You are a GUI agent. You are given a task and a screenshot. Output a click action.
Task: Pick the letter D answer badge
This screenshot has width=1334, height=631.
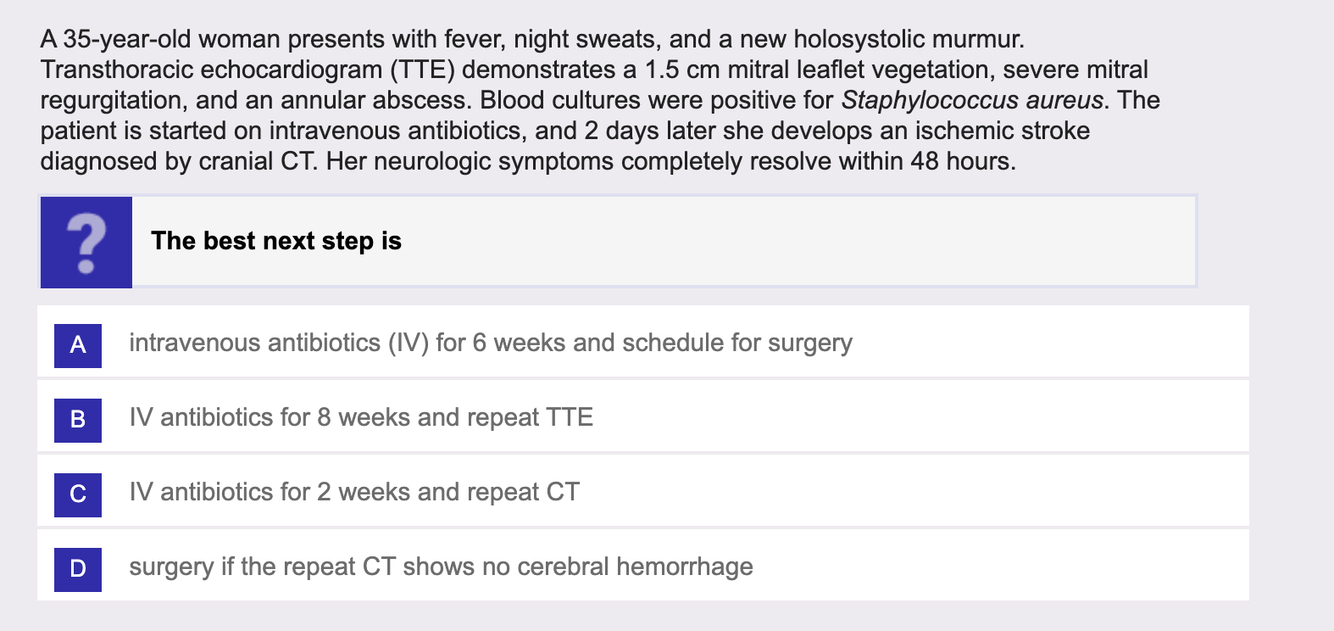click(x=78, y=568)
